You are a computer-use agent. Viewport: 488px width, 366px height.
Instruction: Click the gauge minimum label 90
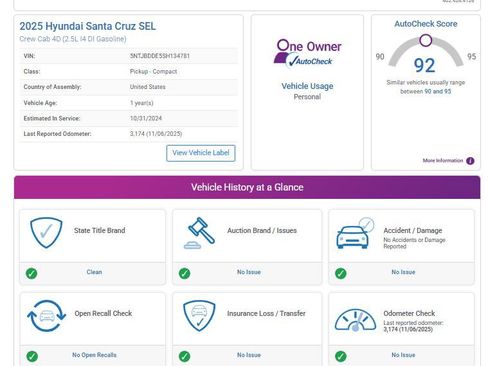tap(380, 57)
